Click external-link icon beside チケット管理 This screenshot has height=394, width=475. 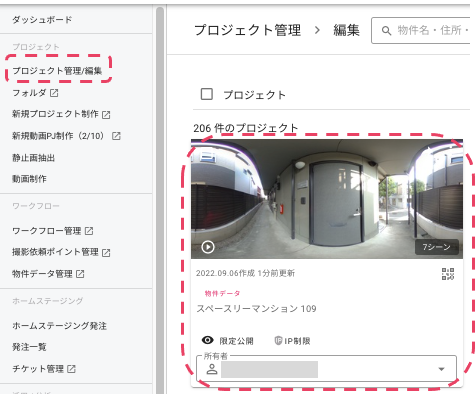(71, 369)
